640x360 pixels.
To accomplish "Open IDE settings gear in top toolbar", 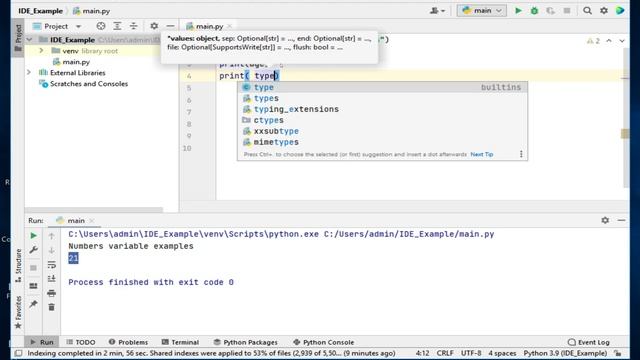I will pyautogui.click(x=604, y=11).
